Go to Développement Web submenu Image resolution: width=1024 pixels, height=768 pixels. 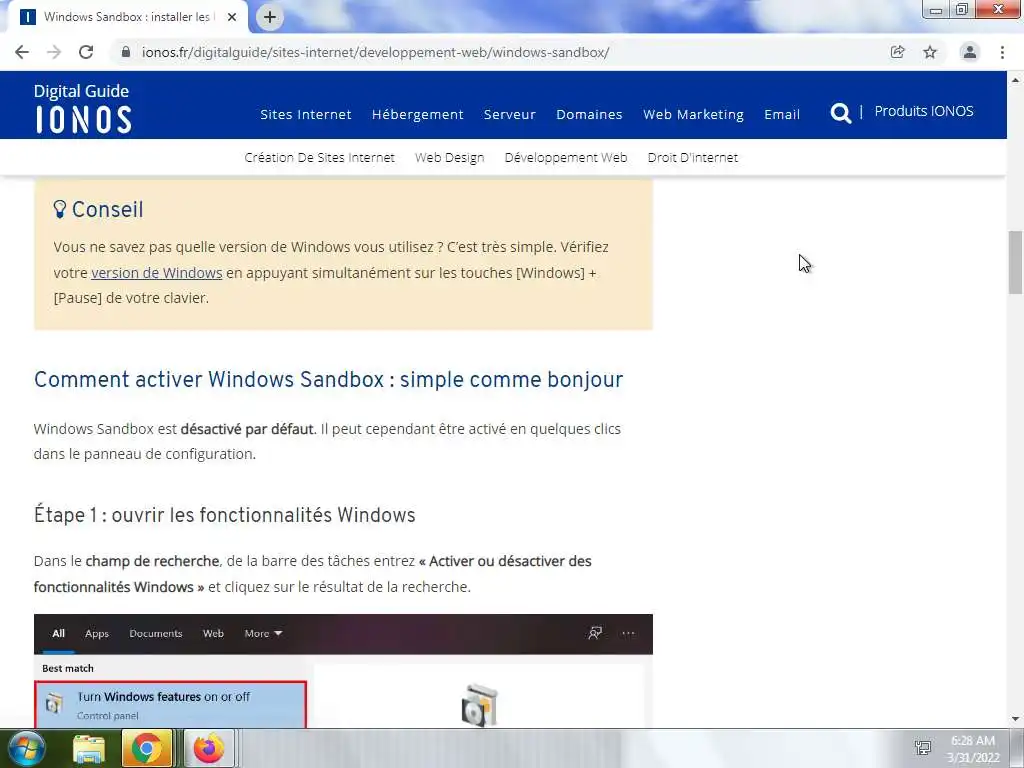(566, 157)
